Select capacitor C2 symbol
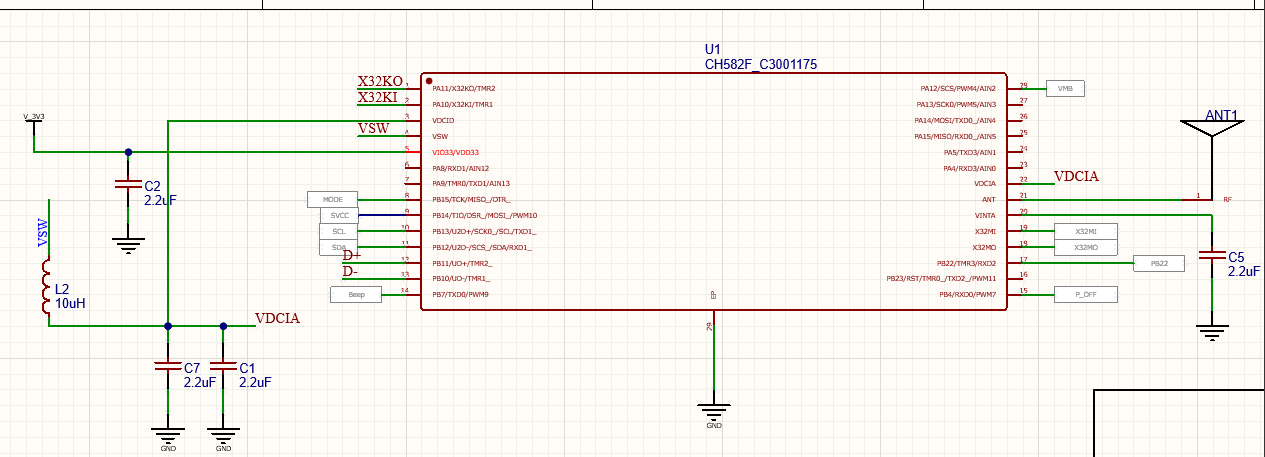The height and width of the screenshot is (457, 1265). (127, 185)
